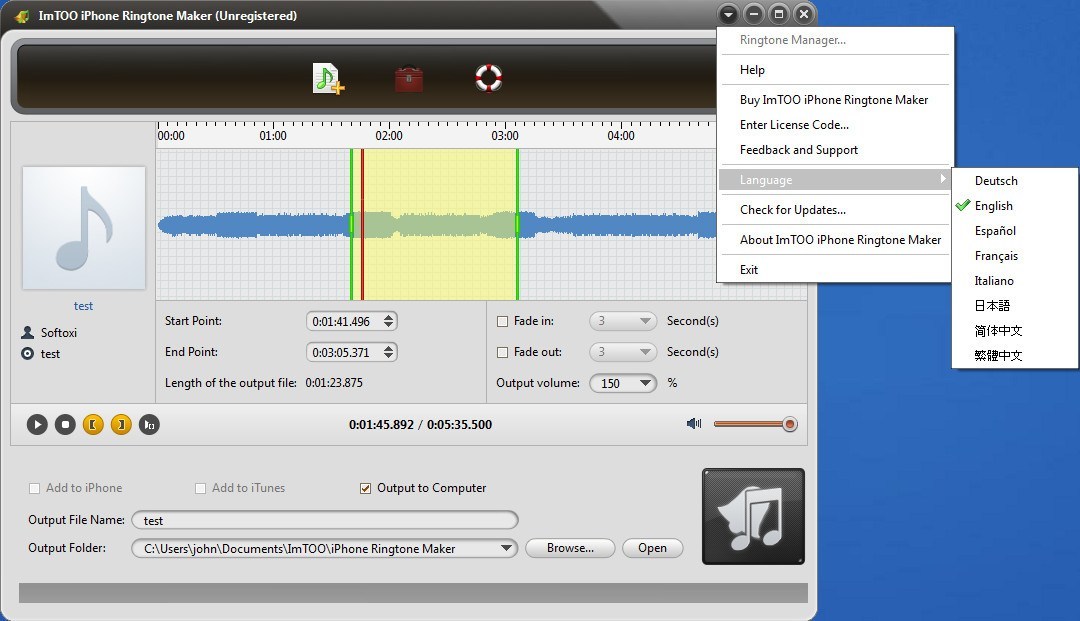
Task: Expand the Output Folder path dropdown
Action: point(507,548)
